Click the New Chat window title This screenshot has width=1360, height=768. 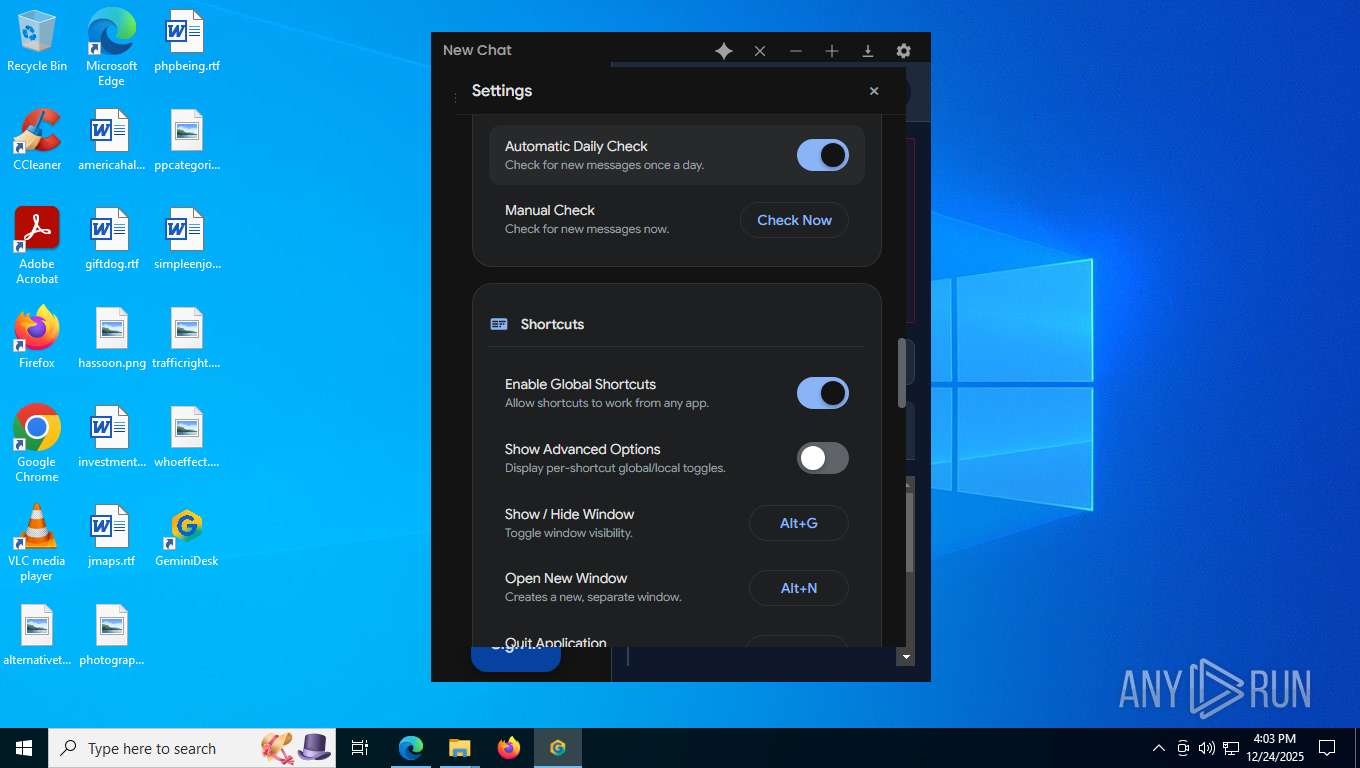click(x=477, y=50)
